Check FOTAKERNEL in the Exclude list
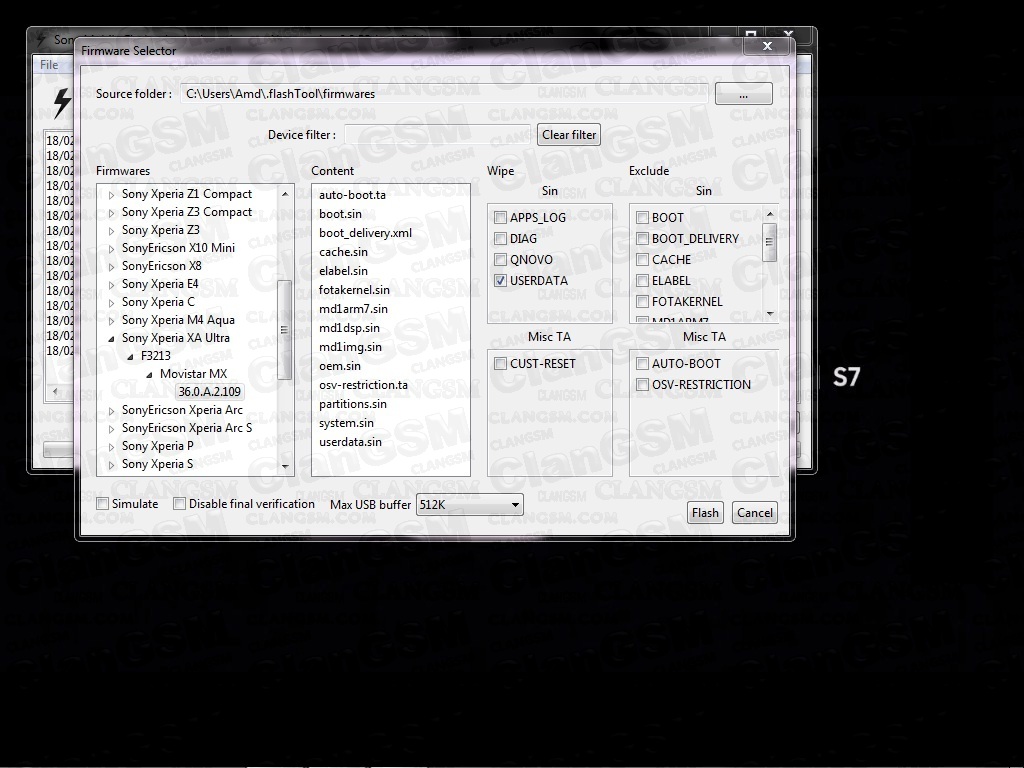Screen dimensions: 1024x768 point(642,301)
